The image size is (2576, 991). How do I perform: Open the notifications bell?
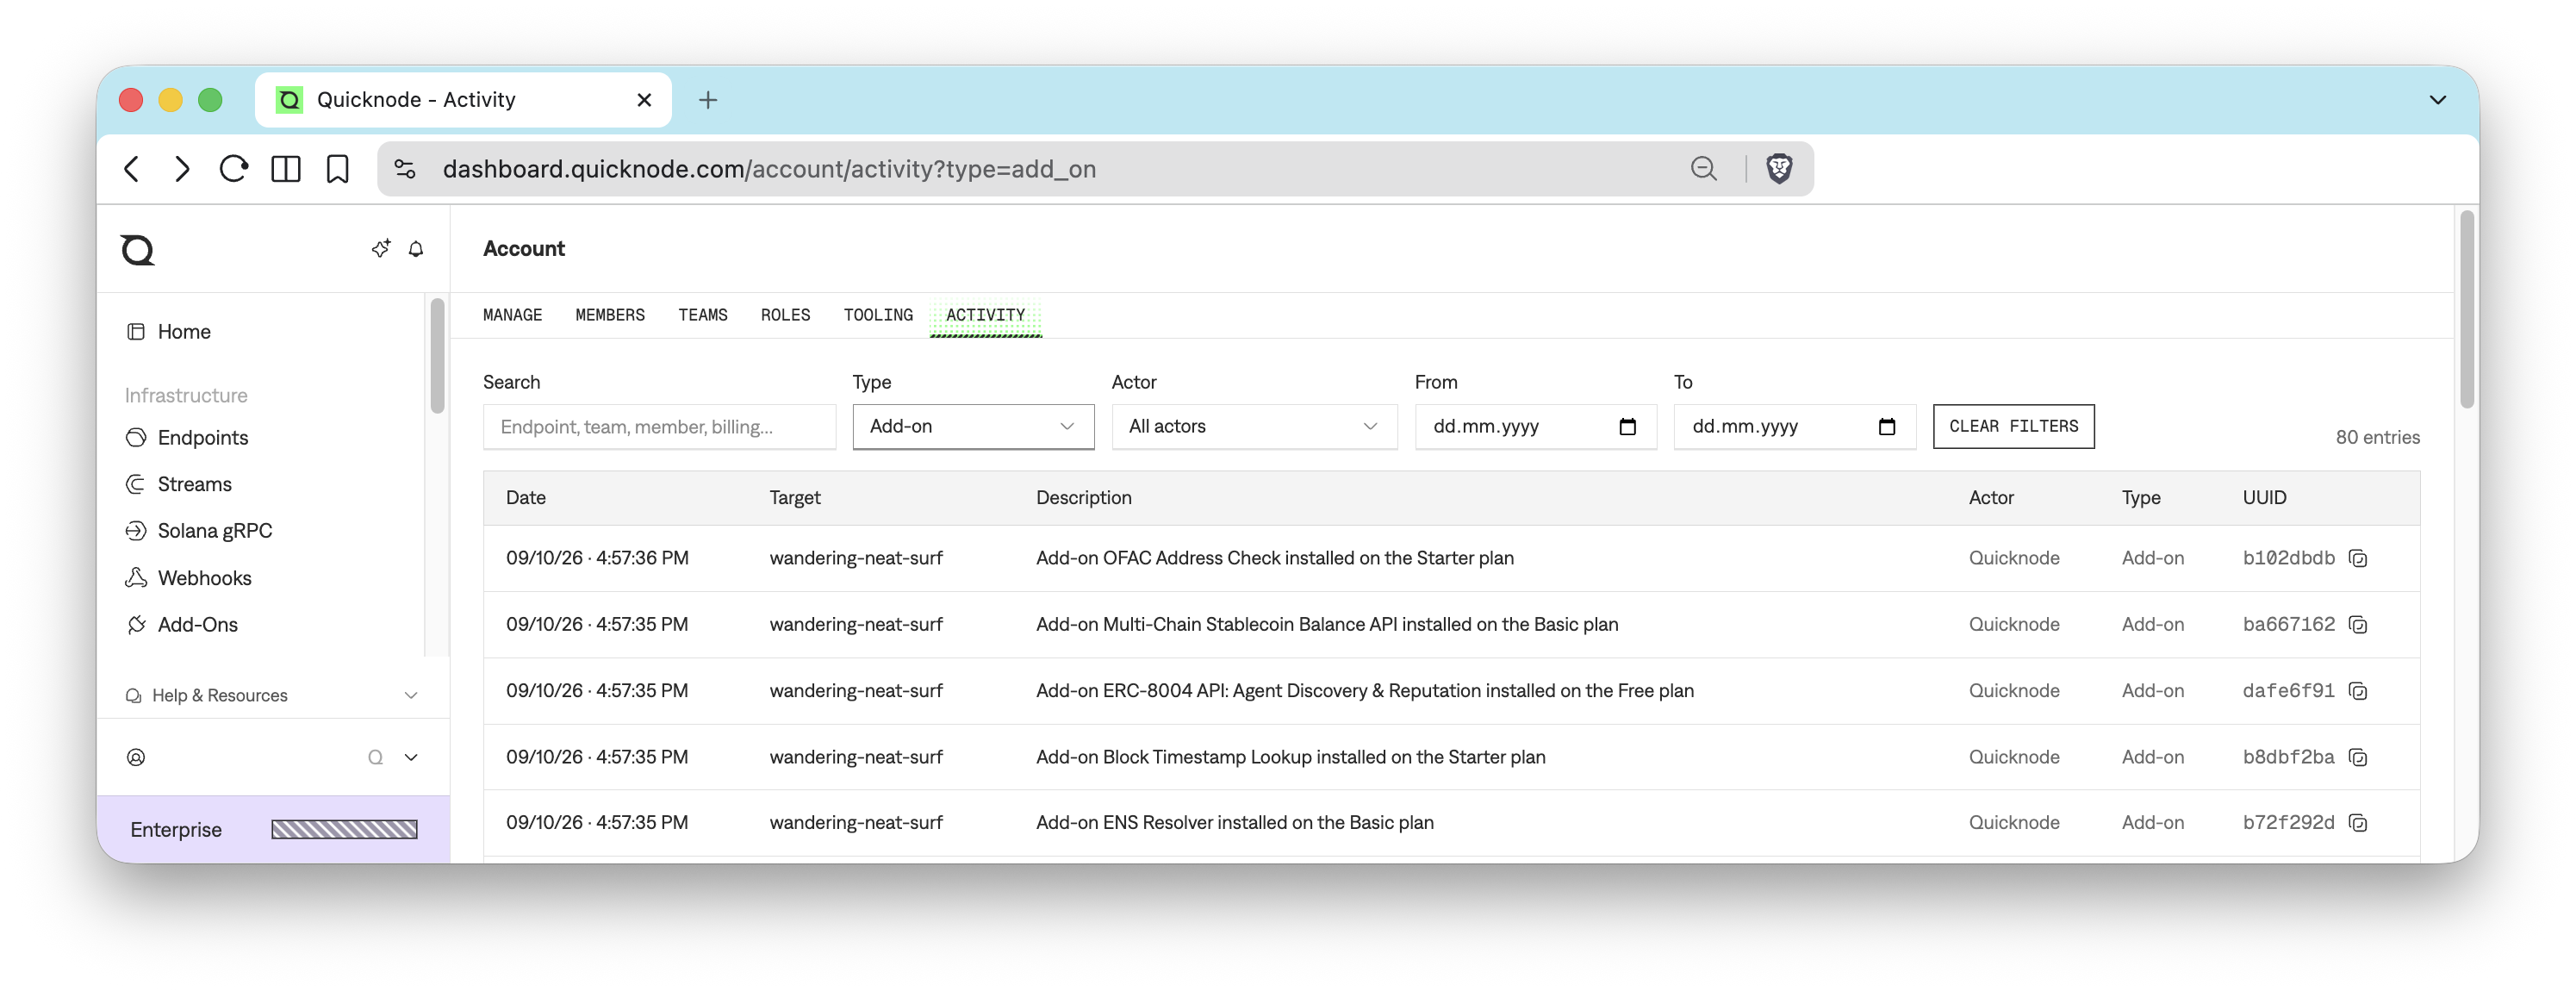coord(416,249)
